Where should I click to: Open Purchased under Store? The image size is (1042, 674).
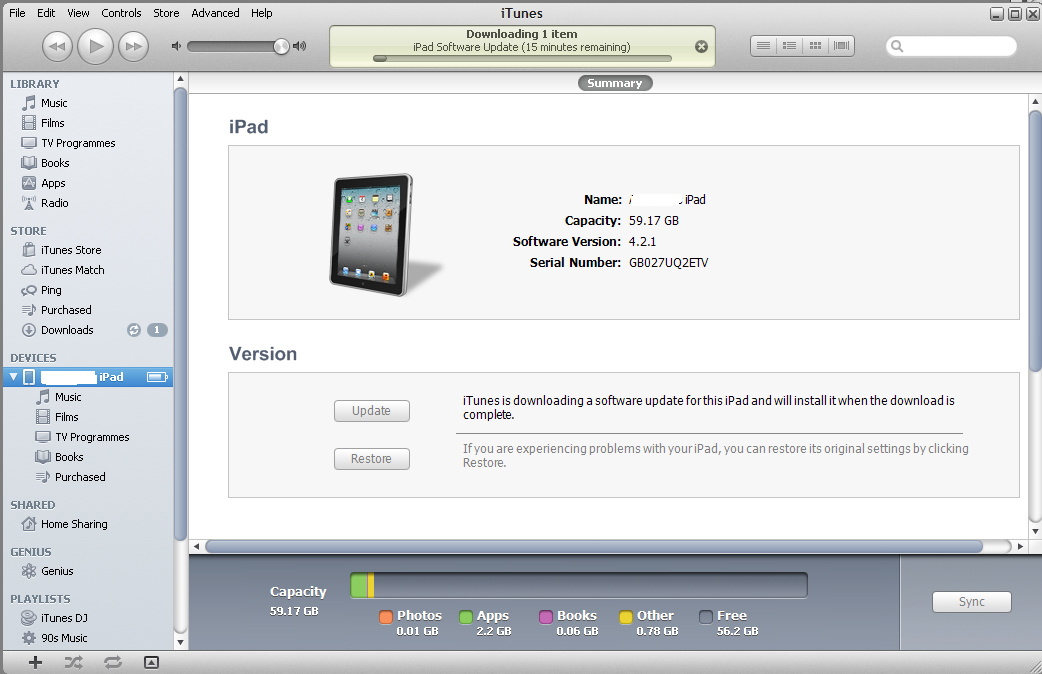click(66, 310)
